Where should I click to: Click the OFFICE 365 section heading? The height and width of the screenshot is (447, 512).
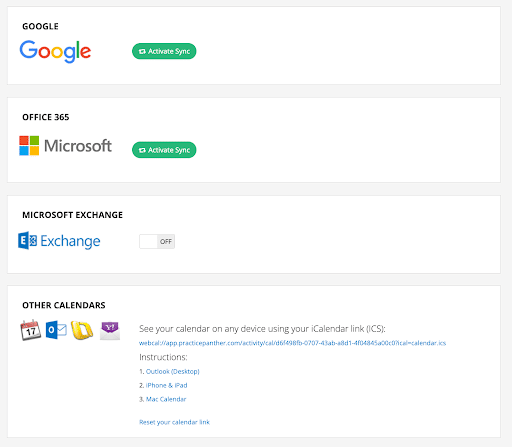pyautogui.click(x=46, y=117)
